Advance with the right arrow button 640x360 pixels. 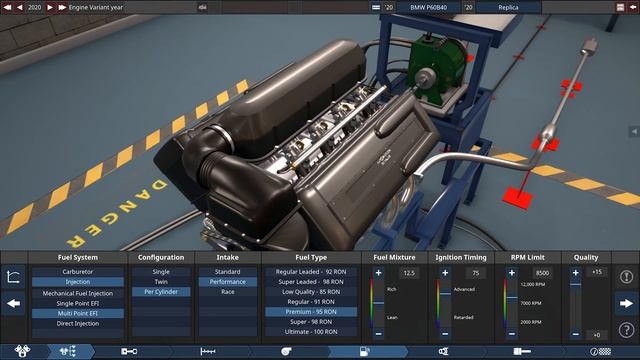click(626, 303)
